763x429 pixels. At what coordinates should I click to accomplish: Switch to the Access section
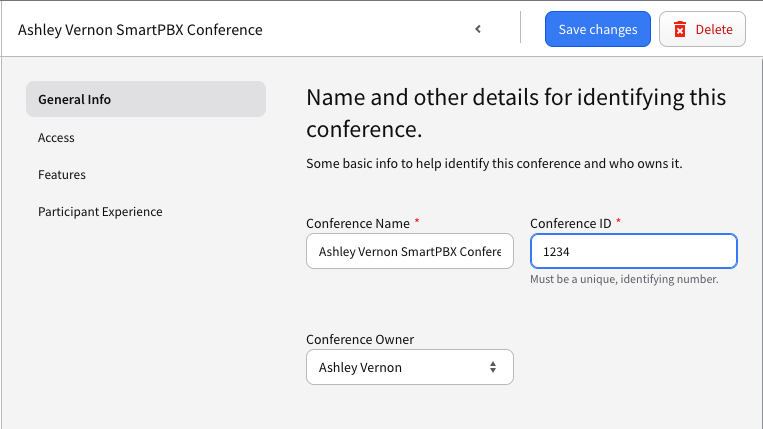(56, 138)
